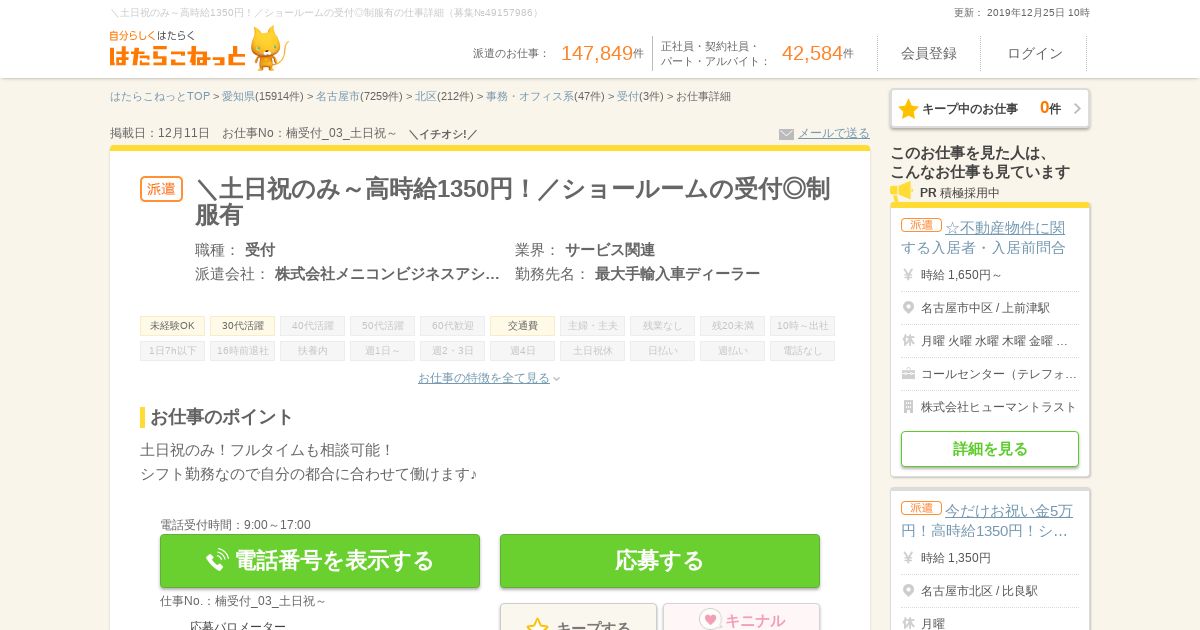The height and width of the screenshot is (630, 1200).
Task: Click the キープする button
Action: tap(578, 617)
